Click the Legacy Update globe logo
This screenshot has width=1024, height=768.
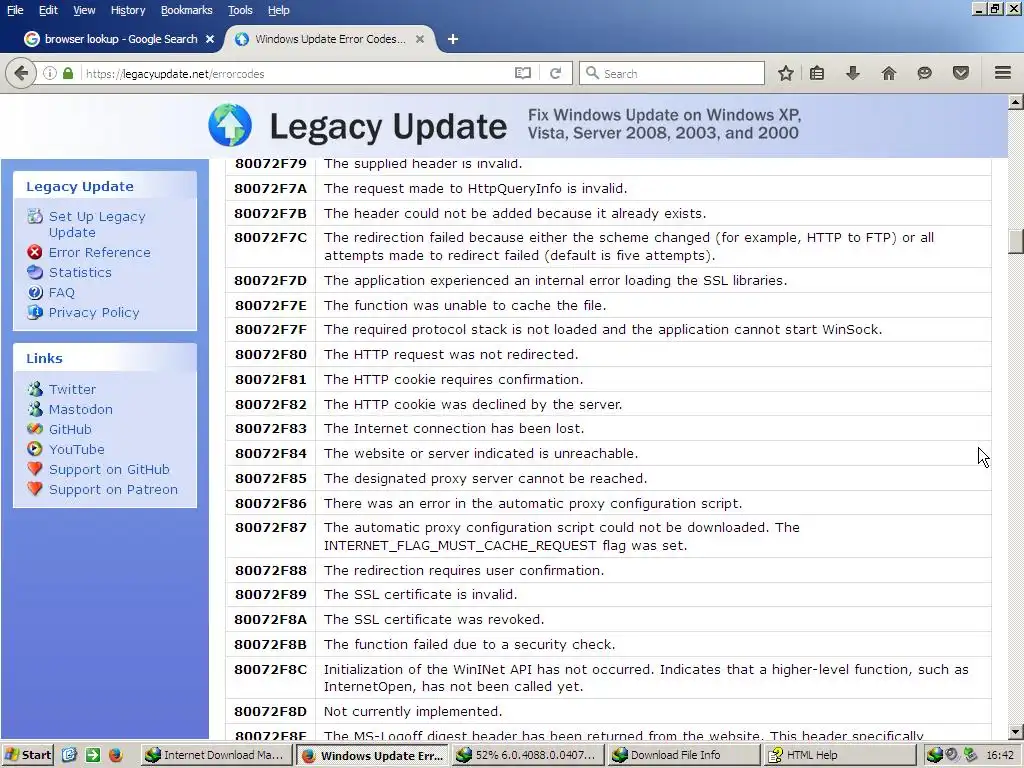pyautogui.click(x=230, y=125)
